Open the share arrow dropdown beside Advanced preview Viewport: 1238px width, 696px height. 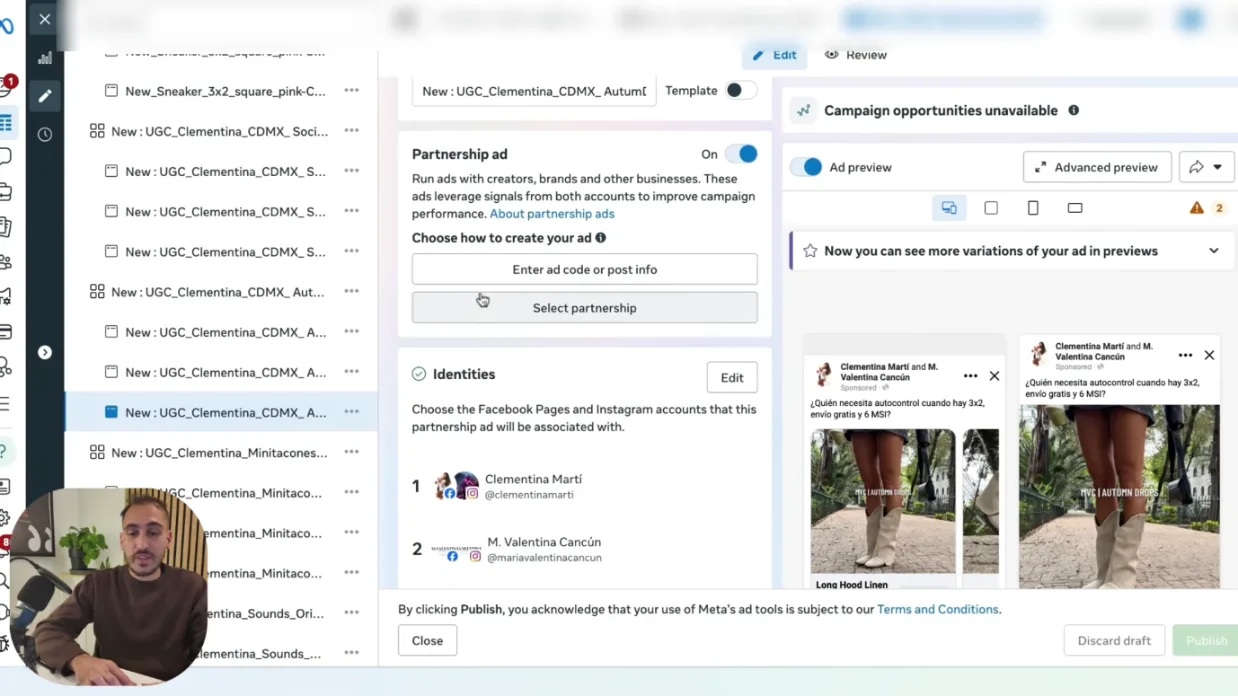click(x=1206, y=167)
